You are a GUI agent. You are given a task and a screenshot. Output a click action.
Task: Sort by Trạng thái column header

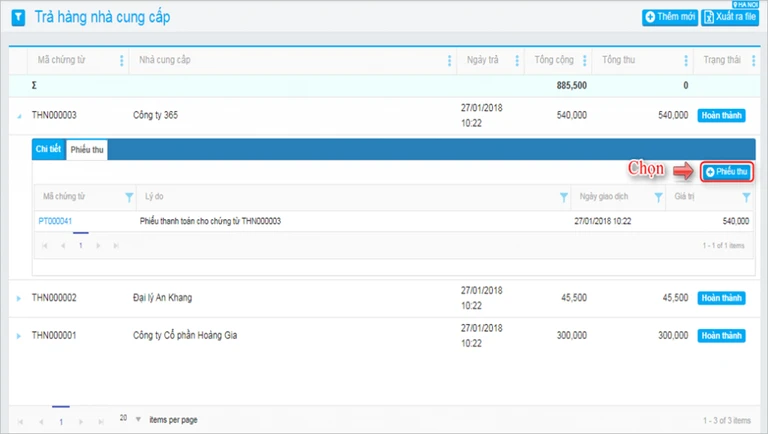(x=722, y=60)
